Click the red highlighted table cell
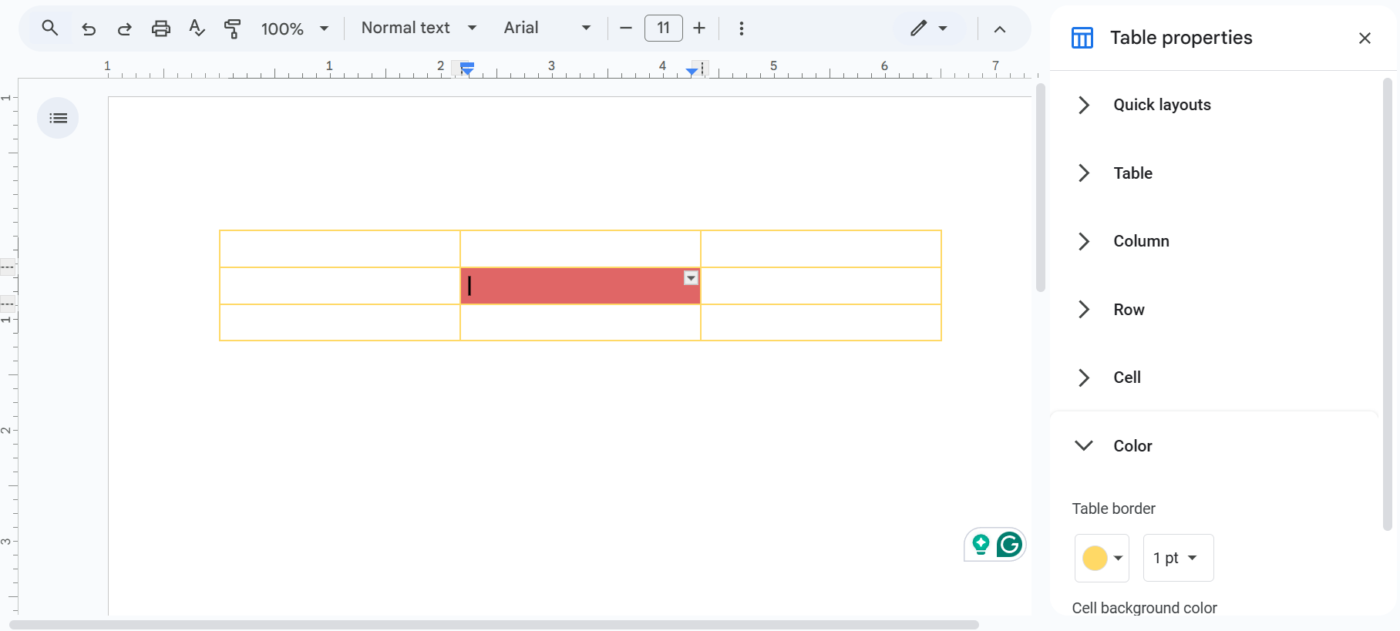1400x631 pixels. click(x=580, y=286)
